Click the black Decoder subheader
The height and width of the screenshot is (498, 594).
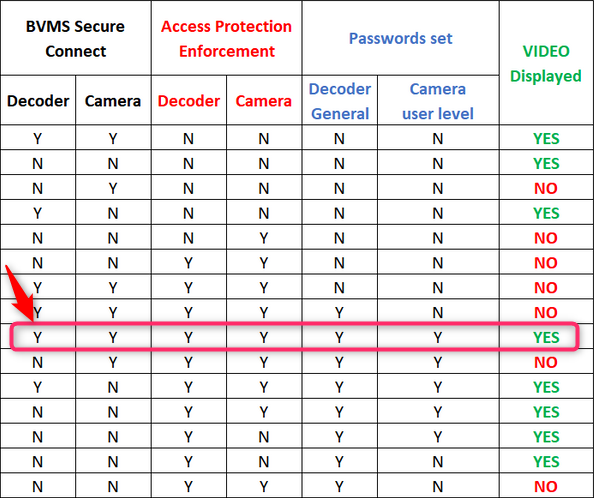click(x=38, y=101)
